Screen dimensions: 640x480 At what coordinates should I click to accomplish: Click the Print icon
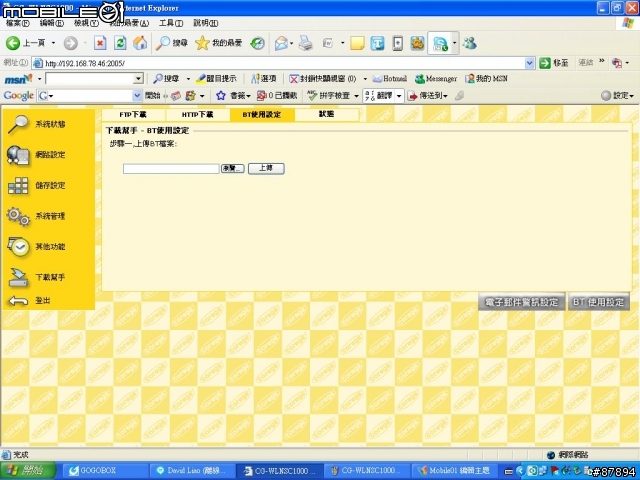click(x=305, y=43)
